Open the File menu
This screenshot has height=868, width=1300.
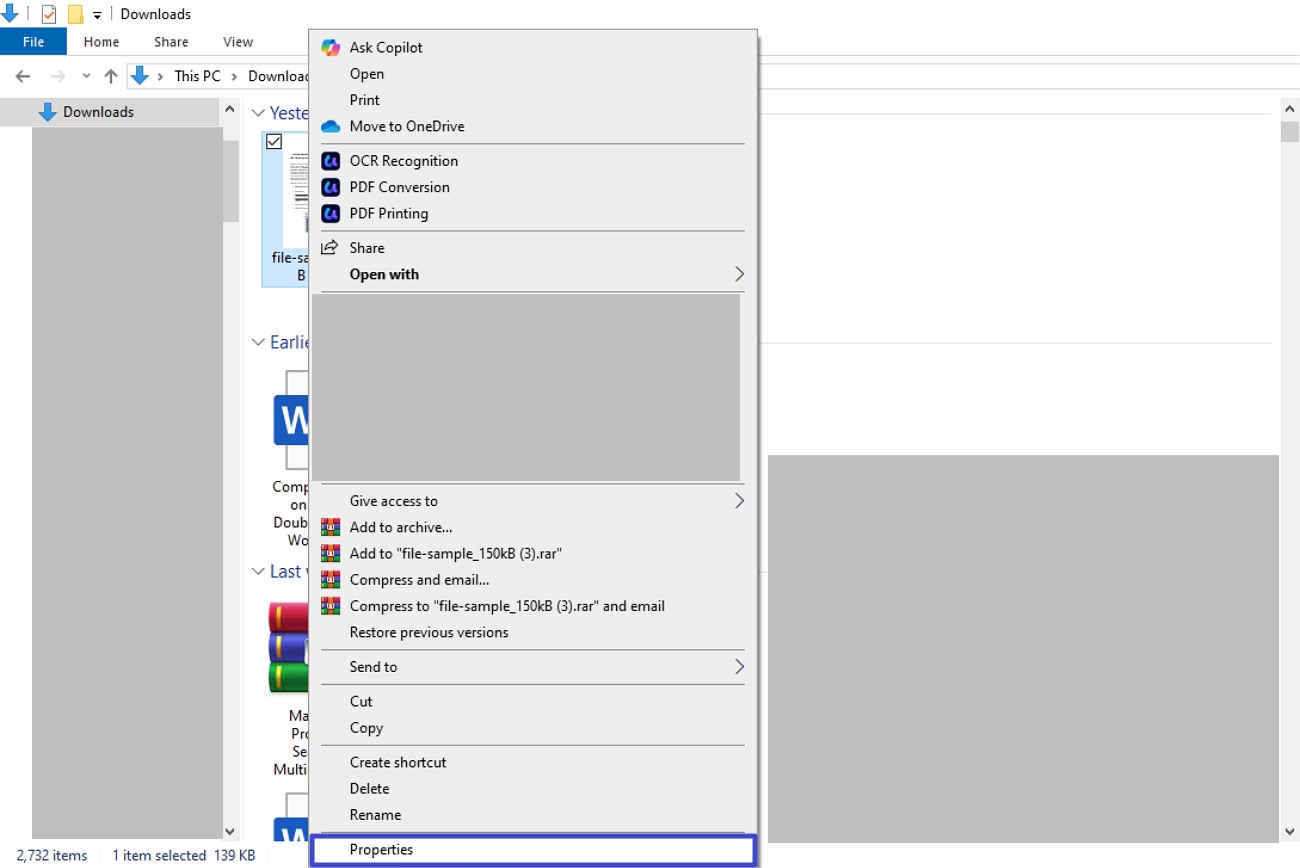(x=33, y=41)
